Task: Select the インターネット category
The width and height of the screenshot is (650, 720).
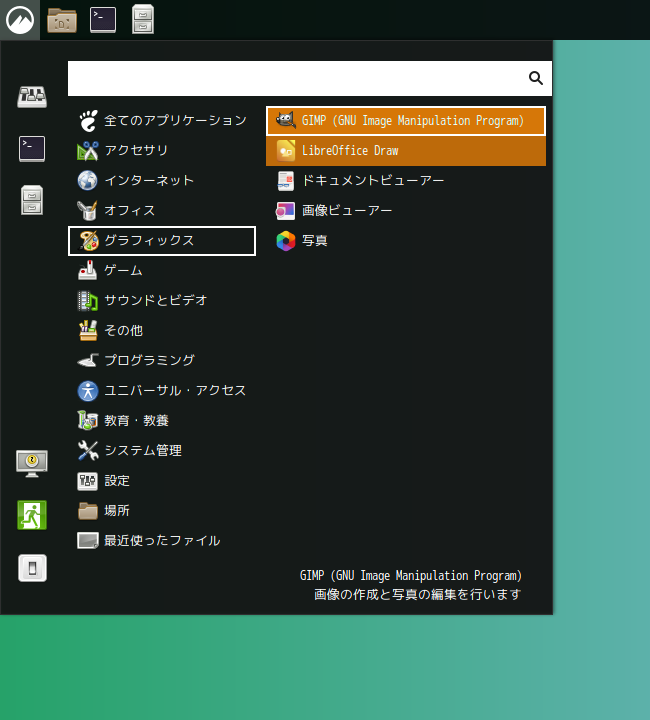Action: click(162, 180)
